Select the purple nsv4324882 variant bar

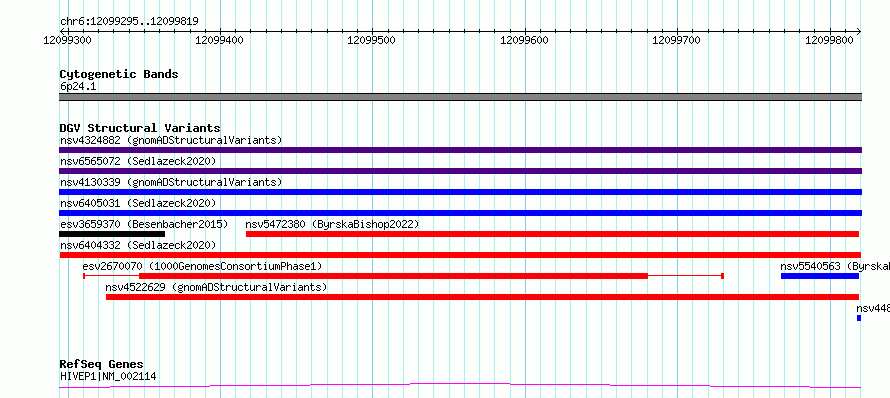[x=460, y=150]
